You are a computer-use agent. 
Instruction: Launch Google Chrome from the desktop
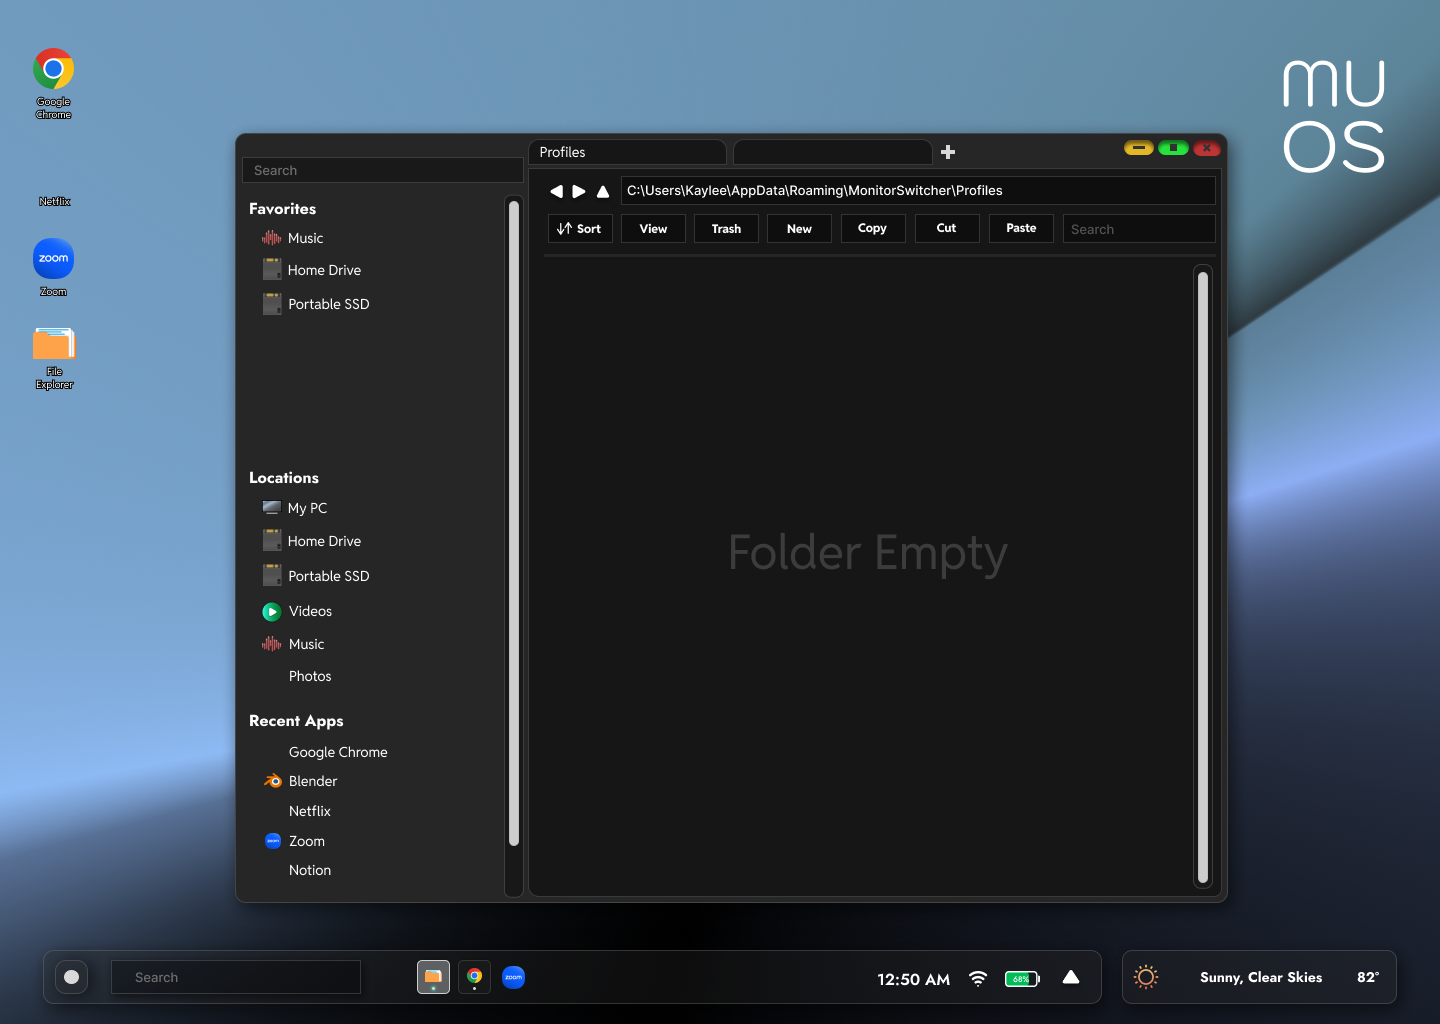click(x=53, y=70)
